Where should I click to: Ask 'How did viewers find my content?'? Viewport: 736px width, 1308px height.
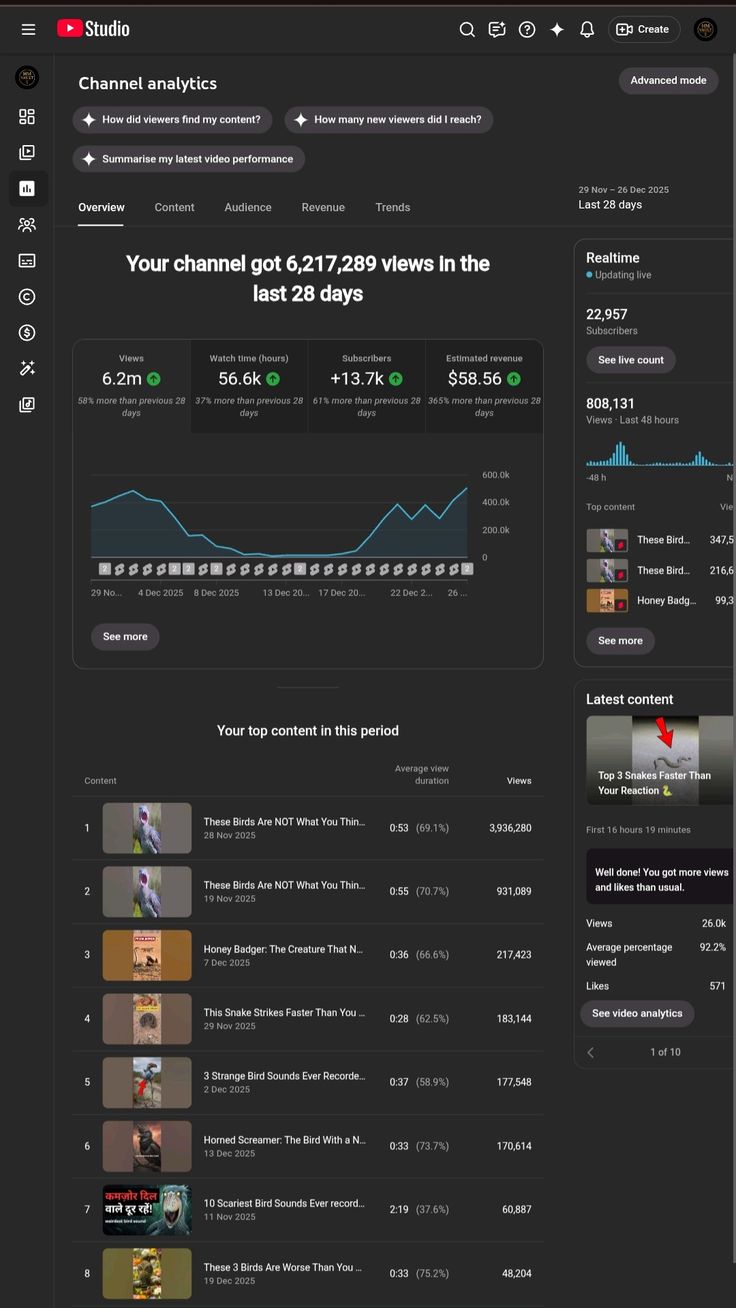172,120
